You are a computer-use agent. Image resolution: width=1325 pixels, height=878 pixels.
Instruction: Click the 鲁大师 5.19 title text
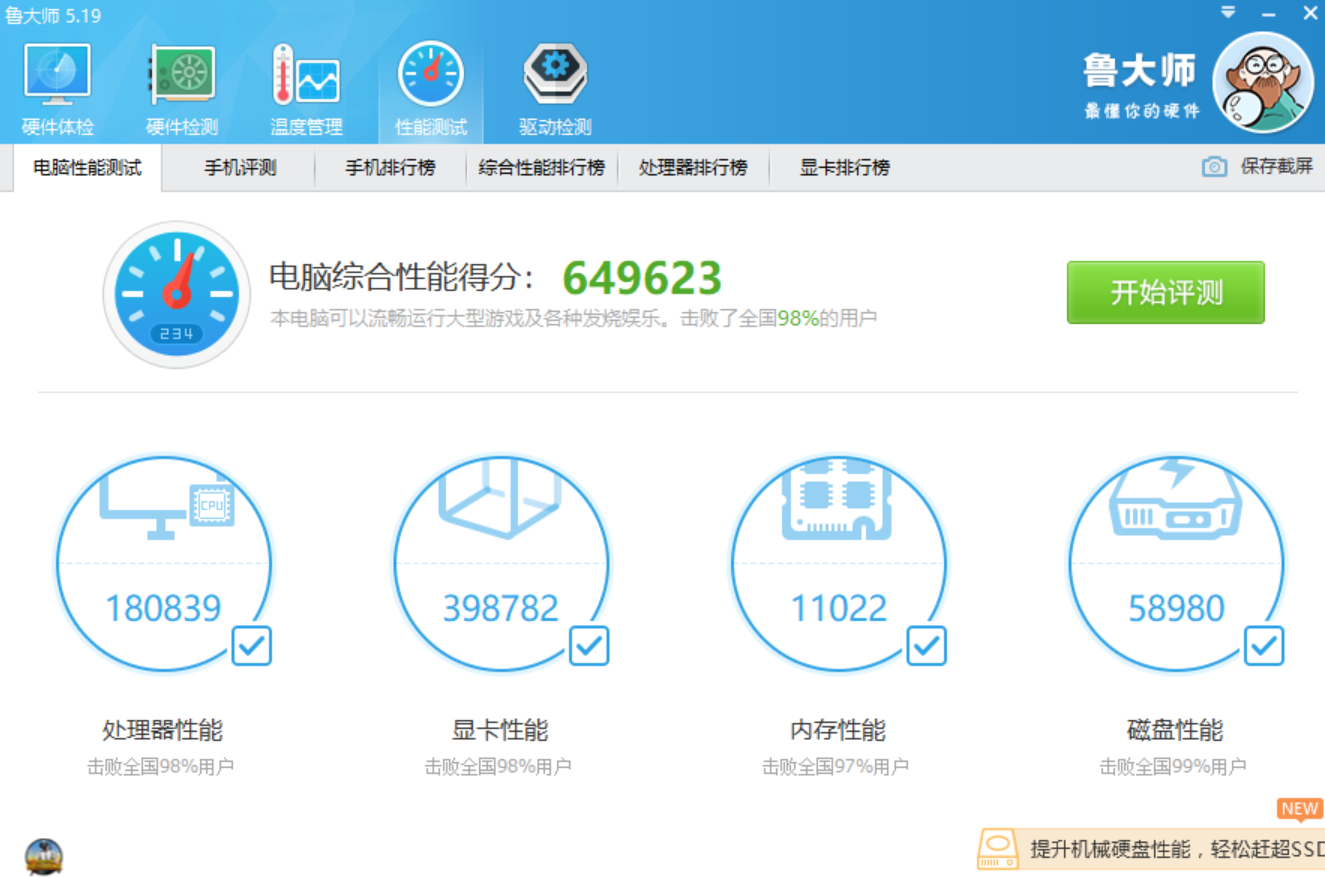53,15
